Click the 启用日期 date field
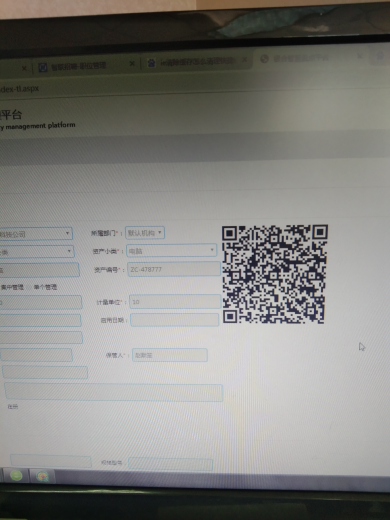Image resolution: width=390 pixels, height=520 pixels. (x=175, y=320)
